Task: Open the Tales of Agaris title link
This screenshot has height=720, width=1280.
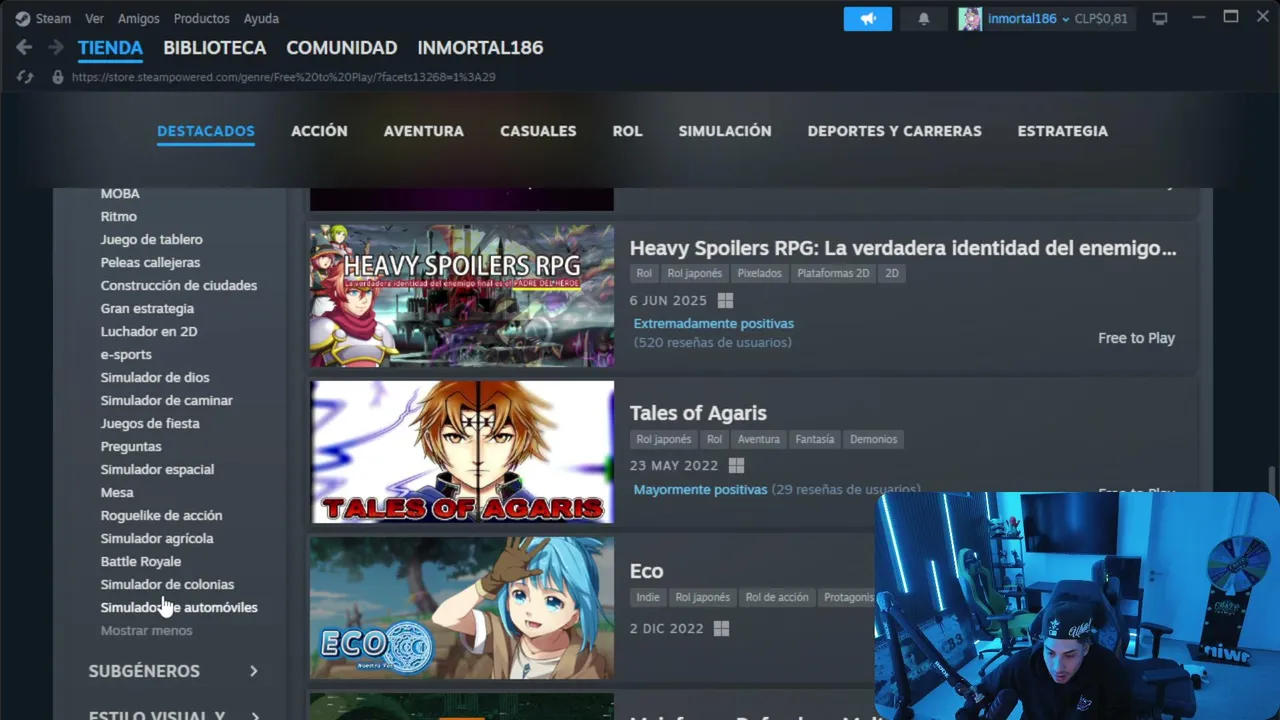Action: coord(698,413)
